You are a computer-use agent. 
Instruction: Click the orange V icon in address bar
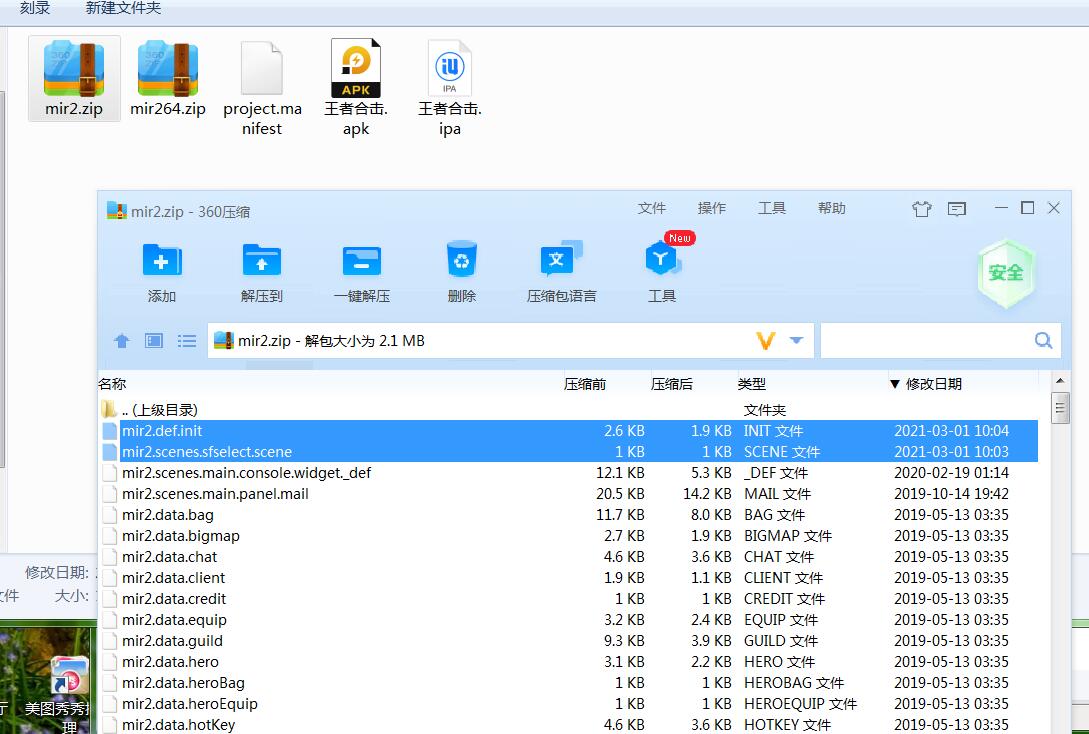click(x=766, y=341)
